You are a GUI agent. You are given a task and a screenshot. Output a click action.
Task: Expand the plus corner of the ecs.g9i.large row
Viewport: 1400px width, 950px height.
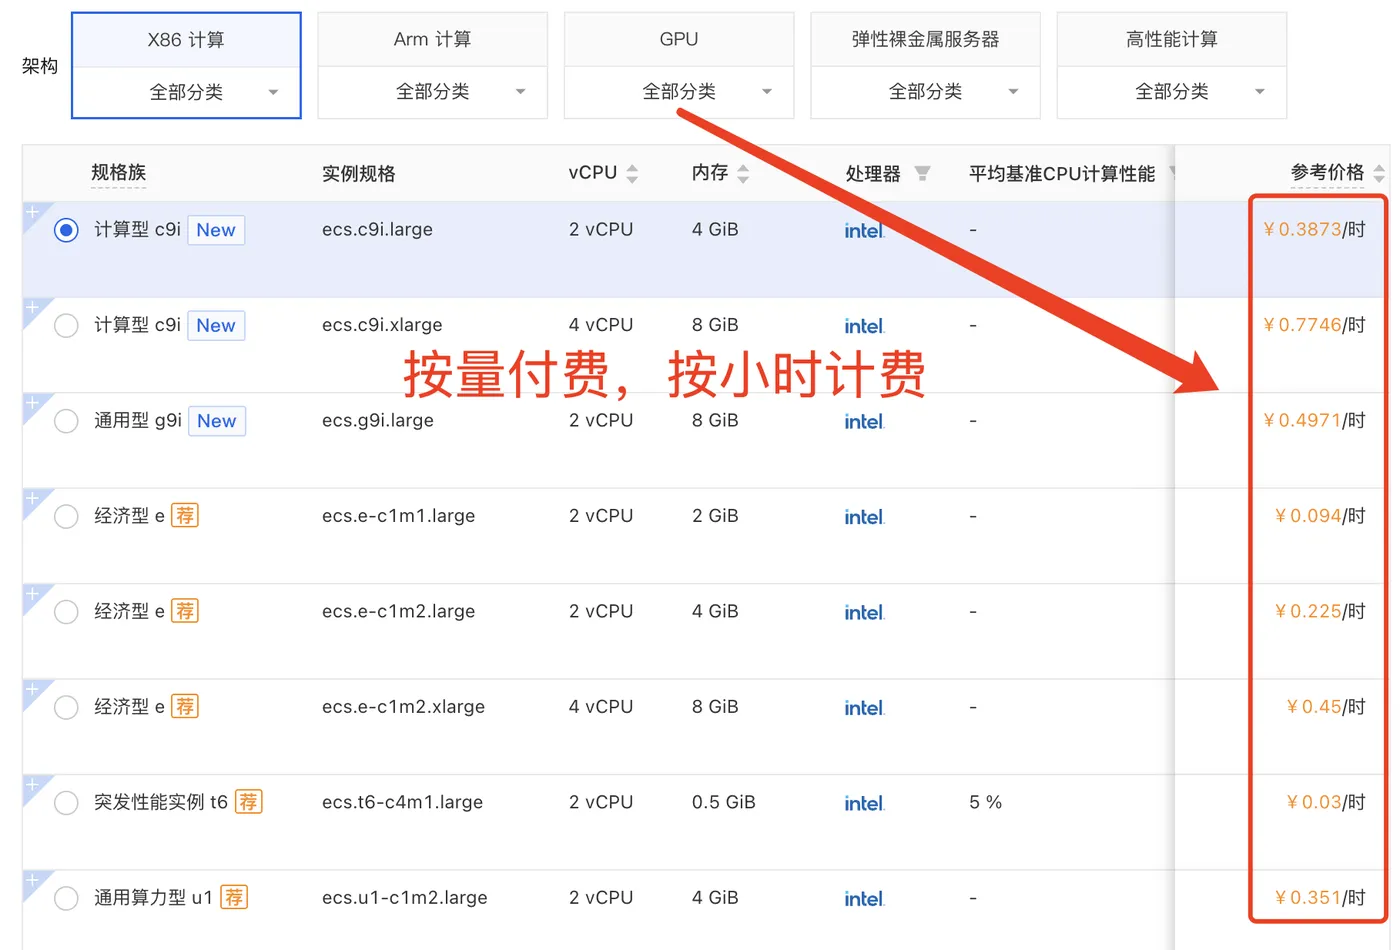32,403
